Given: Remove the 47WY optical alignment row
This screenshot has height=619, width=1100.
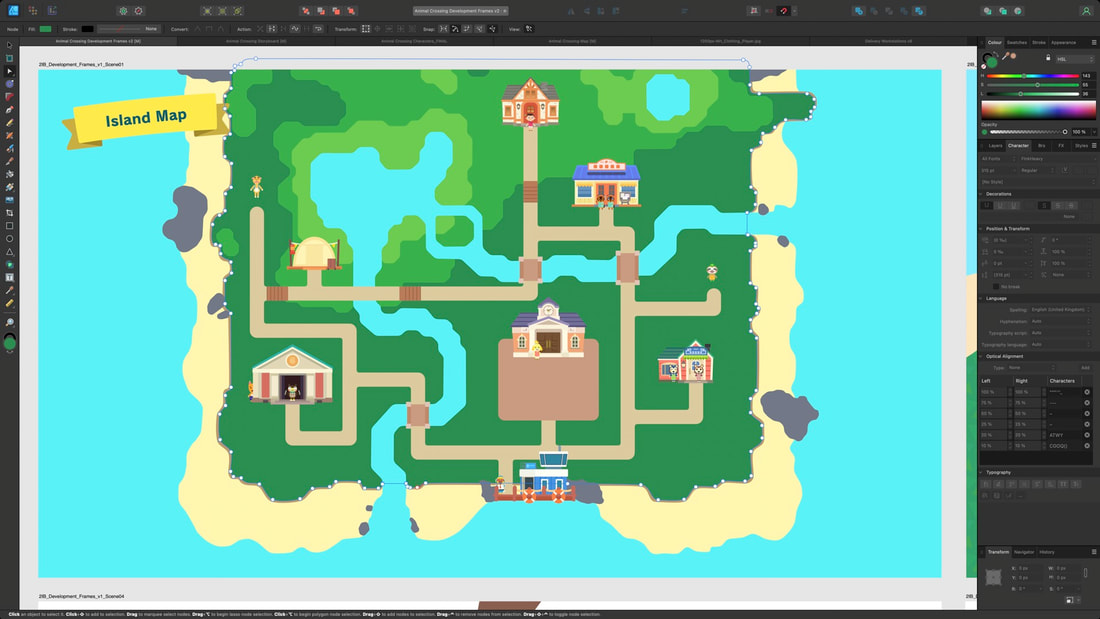Looking at the screenshot, I should coord(1087,435).
